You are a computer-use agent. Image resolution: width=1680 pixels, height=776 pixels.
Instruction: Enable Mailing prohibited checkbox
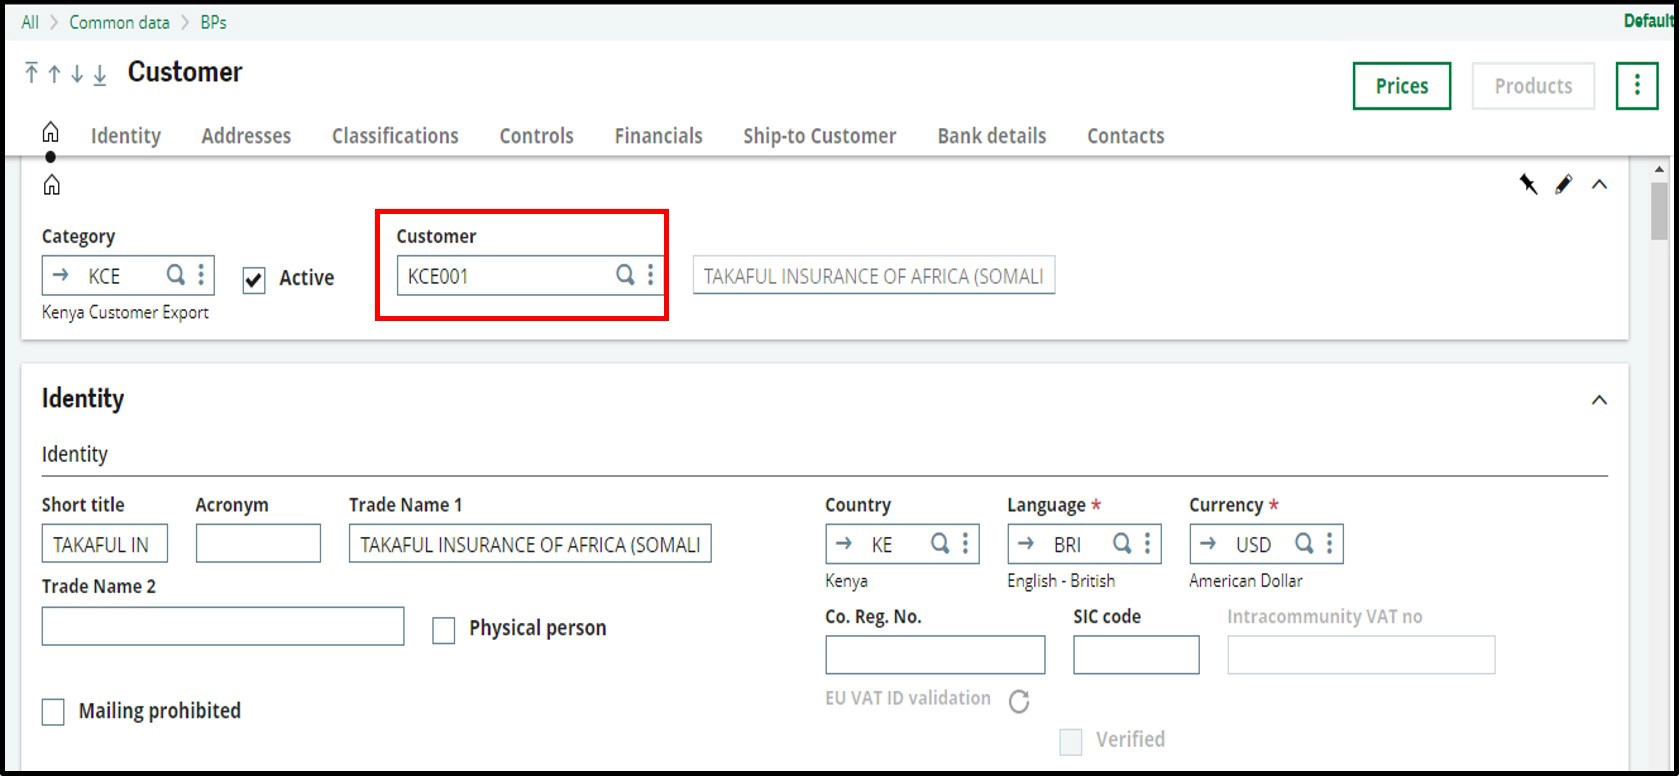point(53,712)
